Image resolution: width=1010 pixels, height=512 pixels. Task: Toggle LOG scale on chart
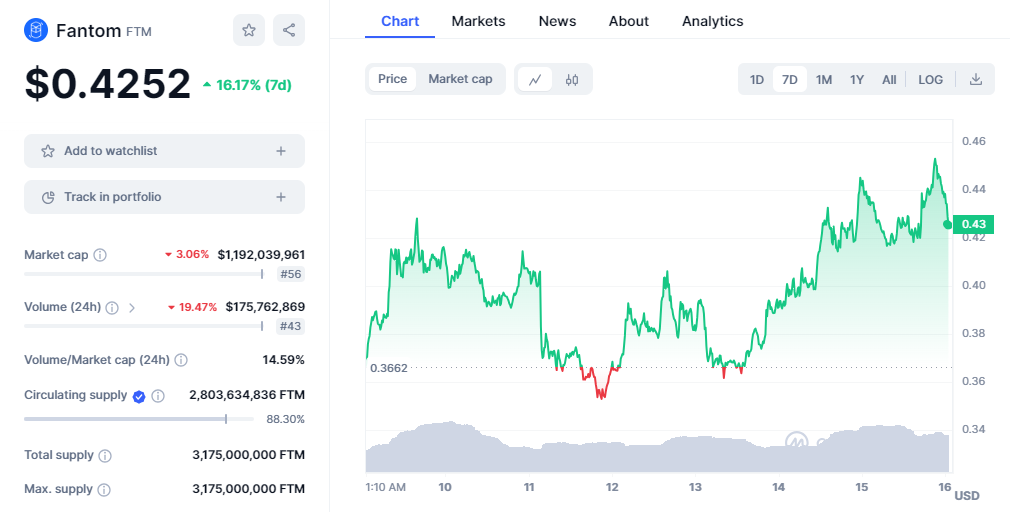point(931,80)
